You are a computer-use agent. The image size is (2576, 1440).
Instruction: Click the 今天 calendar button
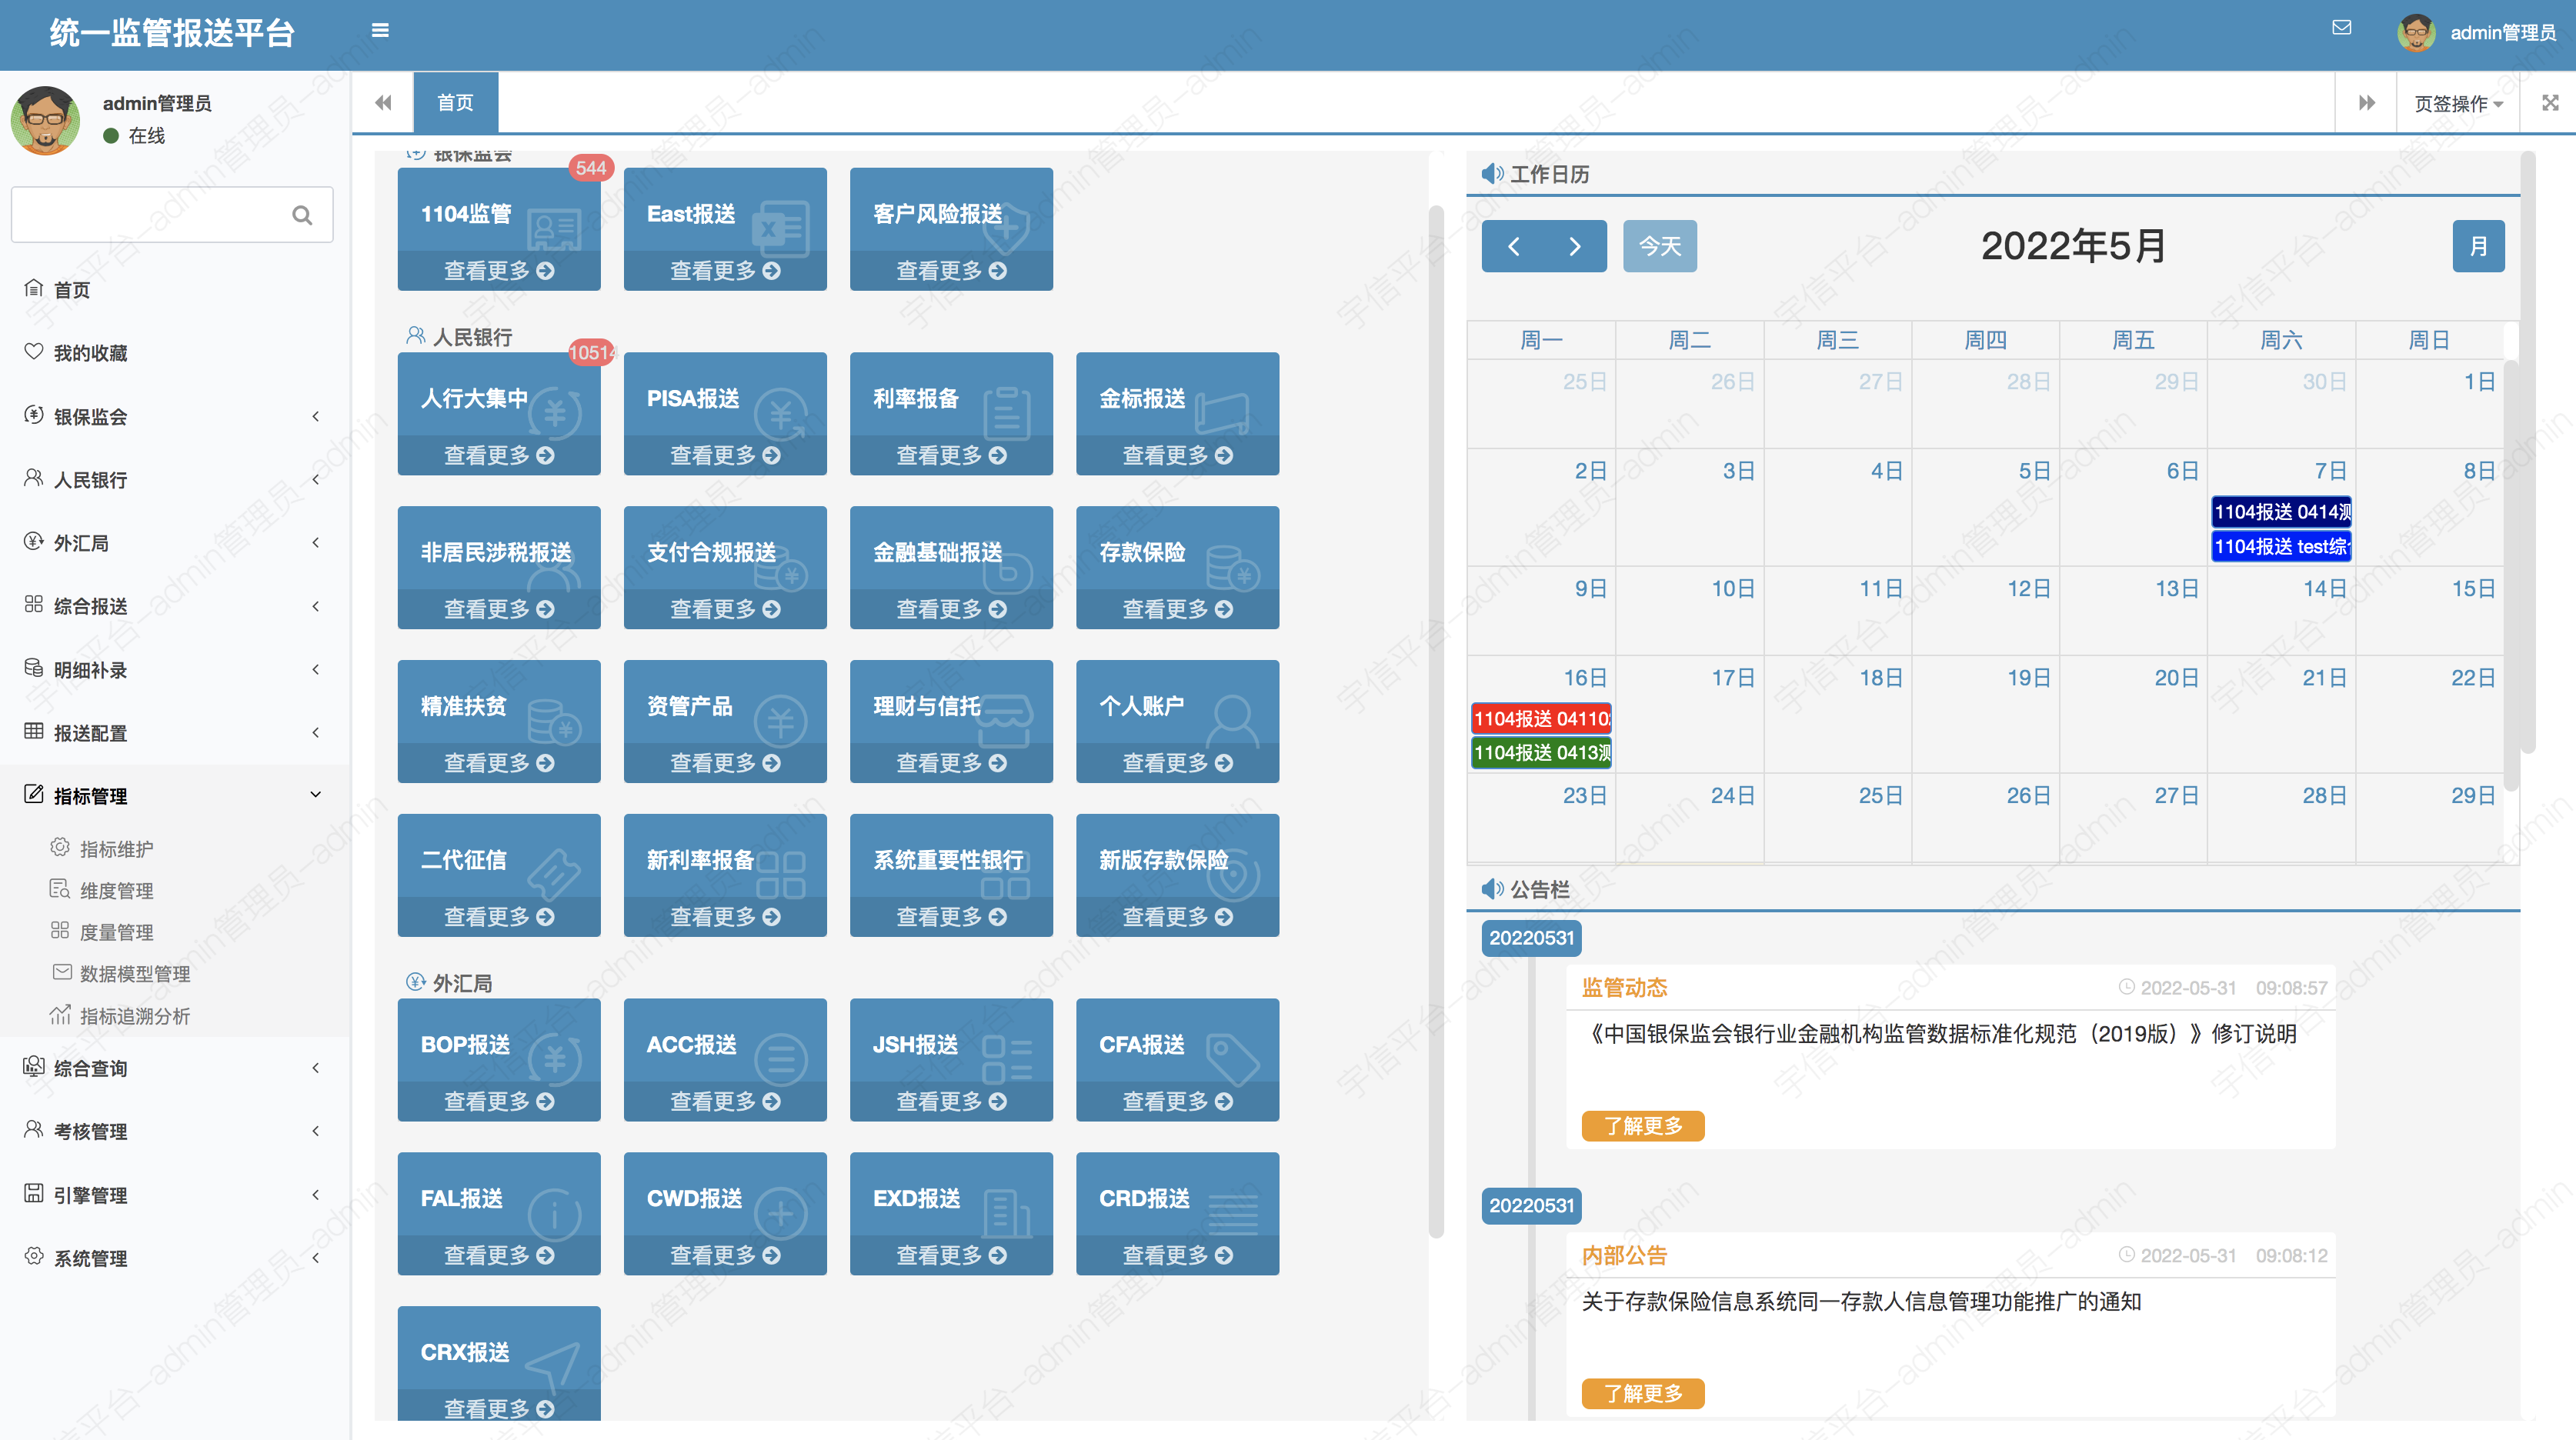click(1659, 246)
